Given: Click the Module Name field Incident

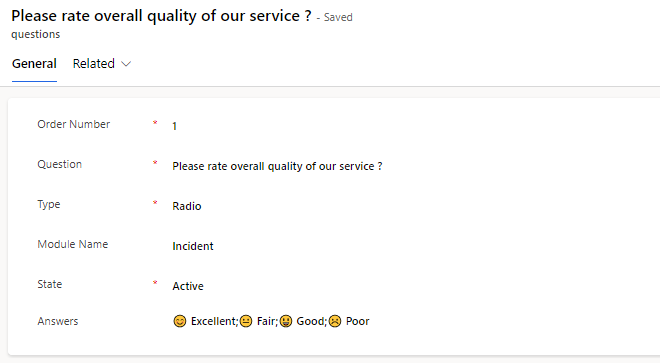Looking at the screenshot, I should (x=193, y=246).
